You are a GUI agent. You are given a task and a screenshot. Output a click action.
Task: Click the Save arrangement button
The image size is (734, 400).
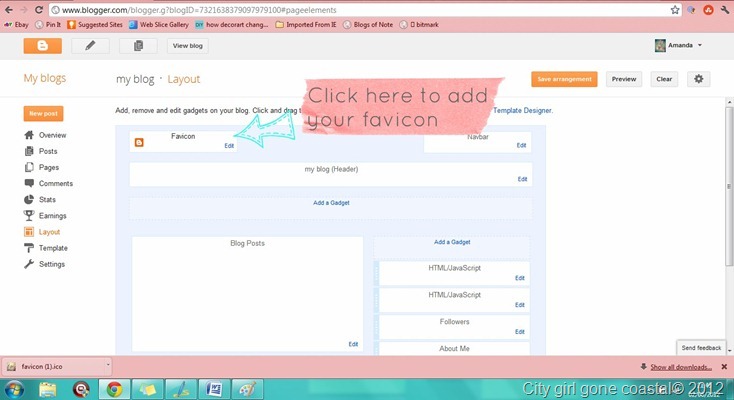(x=564, y=79)
